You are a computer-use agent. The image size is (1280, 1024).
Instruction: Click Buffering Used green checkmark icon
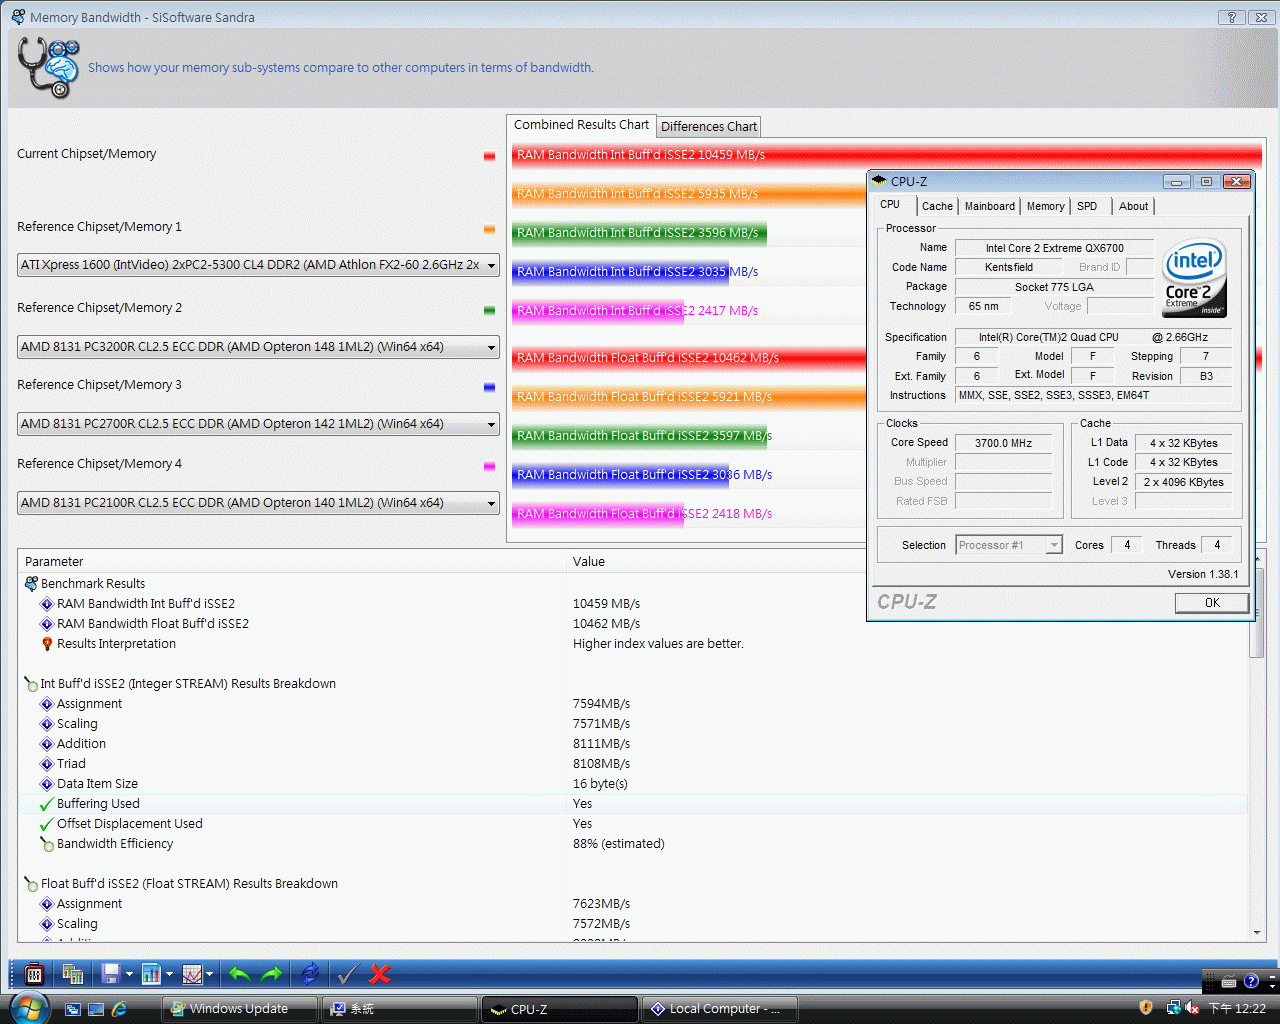[x=46, y=804]
